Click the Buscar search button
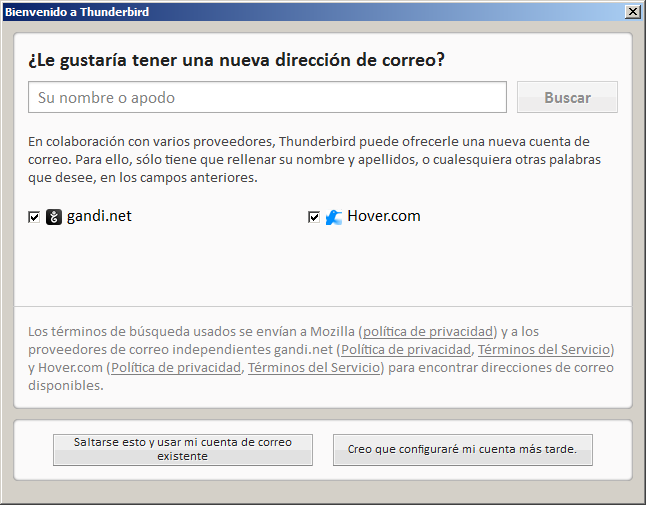The image size is (651, 505). (x=567, y=97)
